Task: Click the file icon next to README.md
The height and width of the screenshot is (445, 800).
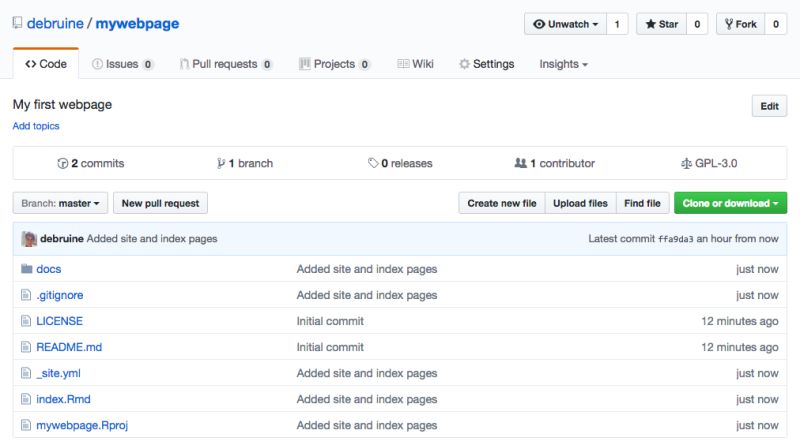Action: [26, 347]
